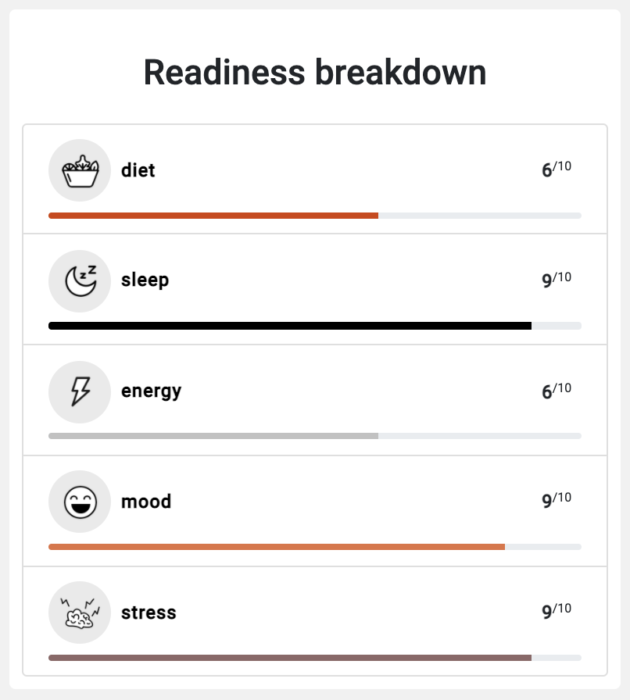
Task: Select the sleep label text
Action: click(145, 280)
